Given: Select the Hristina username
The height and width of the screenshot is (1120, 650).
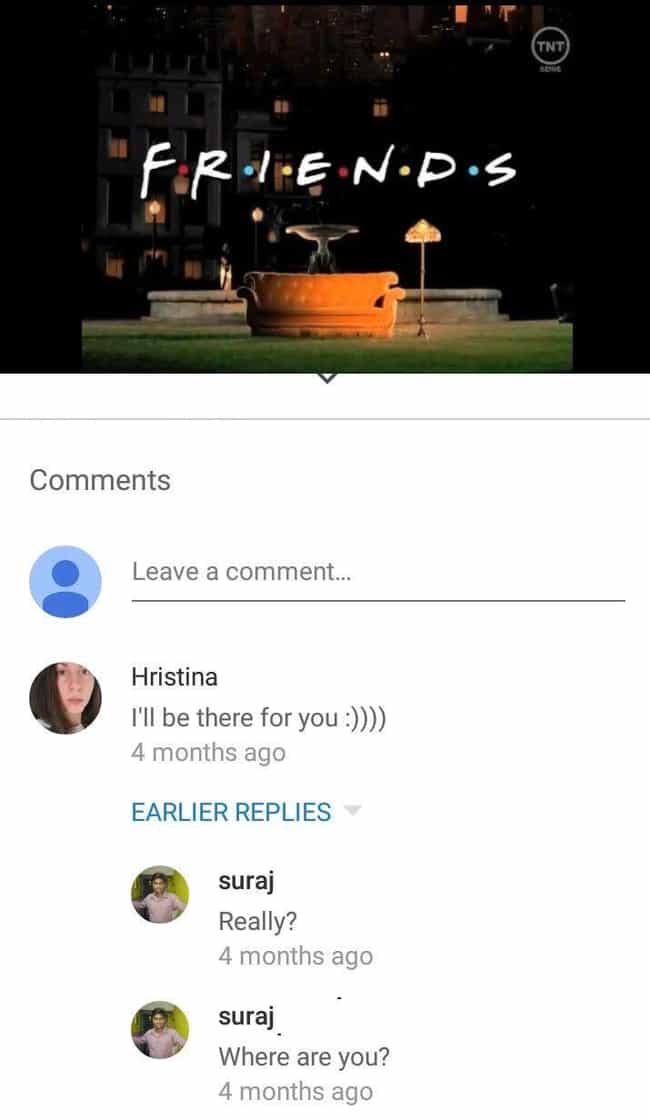Looking at the screenshot, I should [x=174, y=676].
